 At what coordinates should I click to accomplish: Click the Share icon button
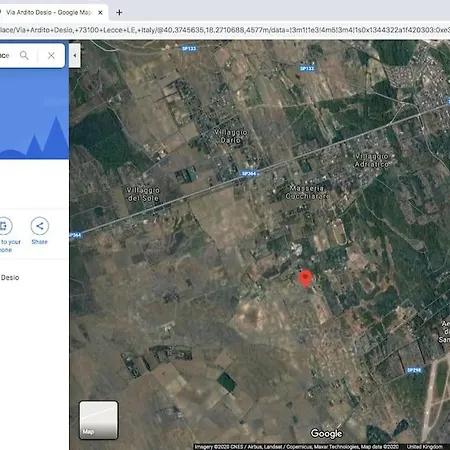(40, 226)
